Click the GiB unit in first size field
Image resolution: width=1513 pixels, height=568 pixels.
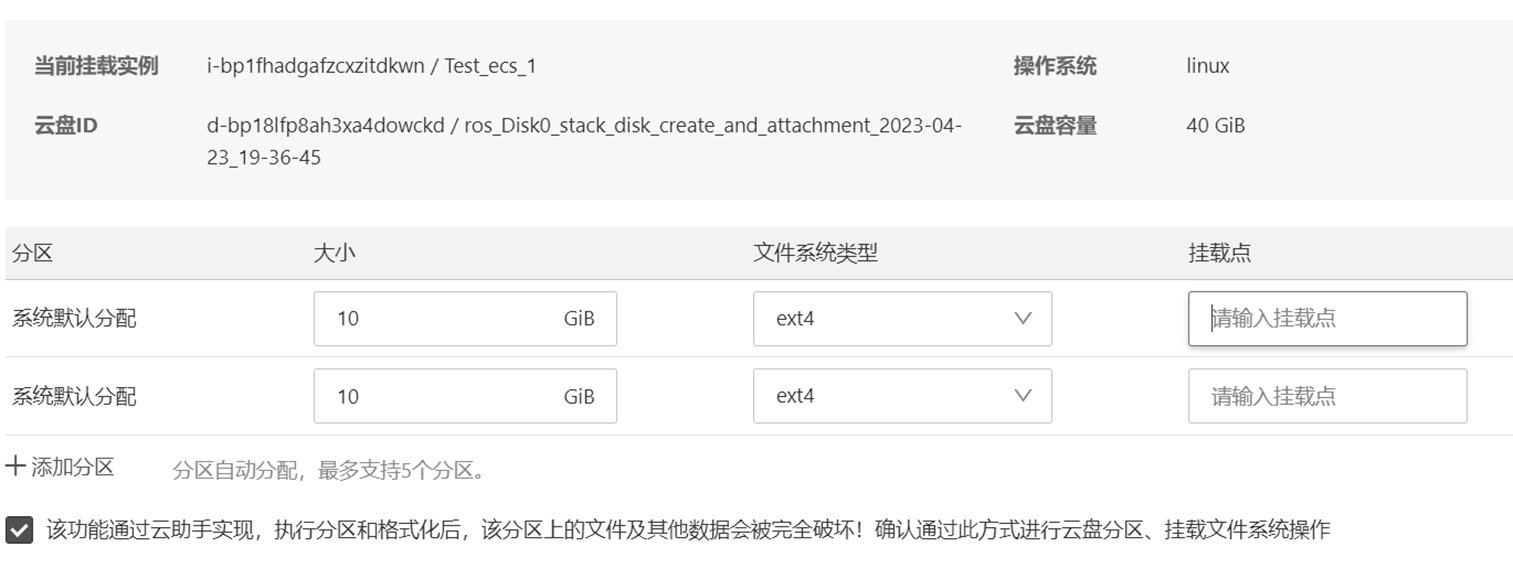579,319
